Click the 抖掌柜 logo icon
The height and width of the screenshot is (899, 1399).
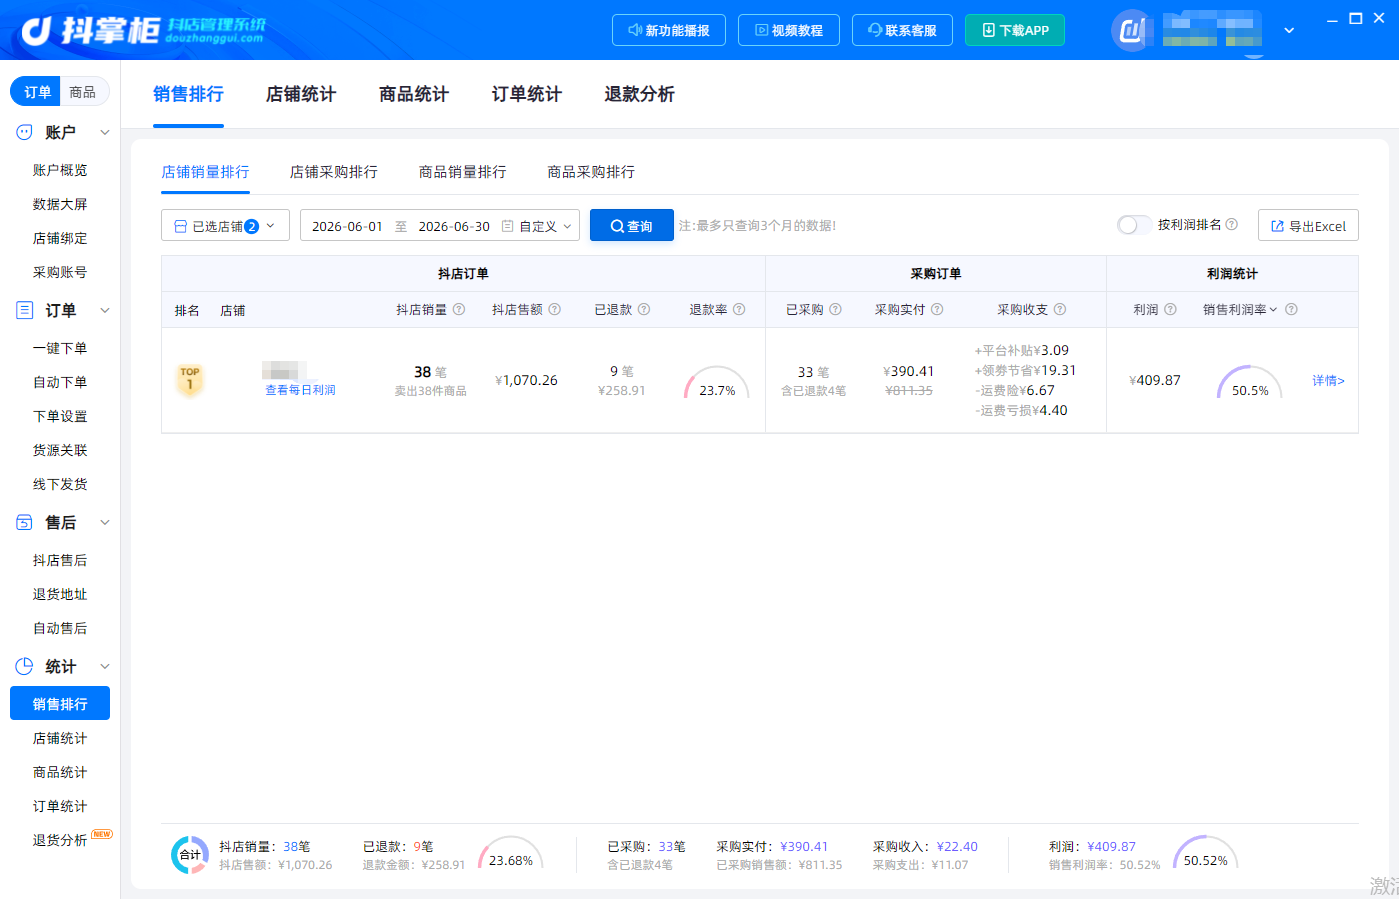click(36, 31)
